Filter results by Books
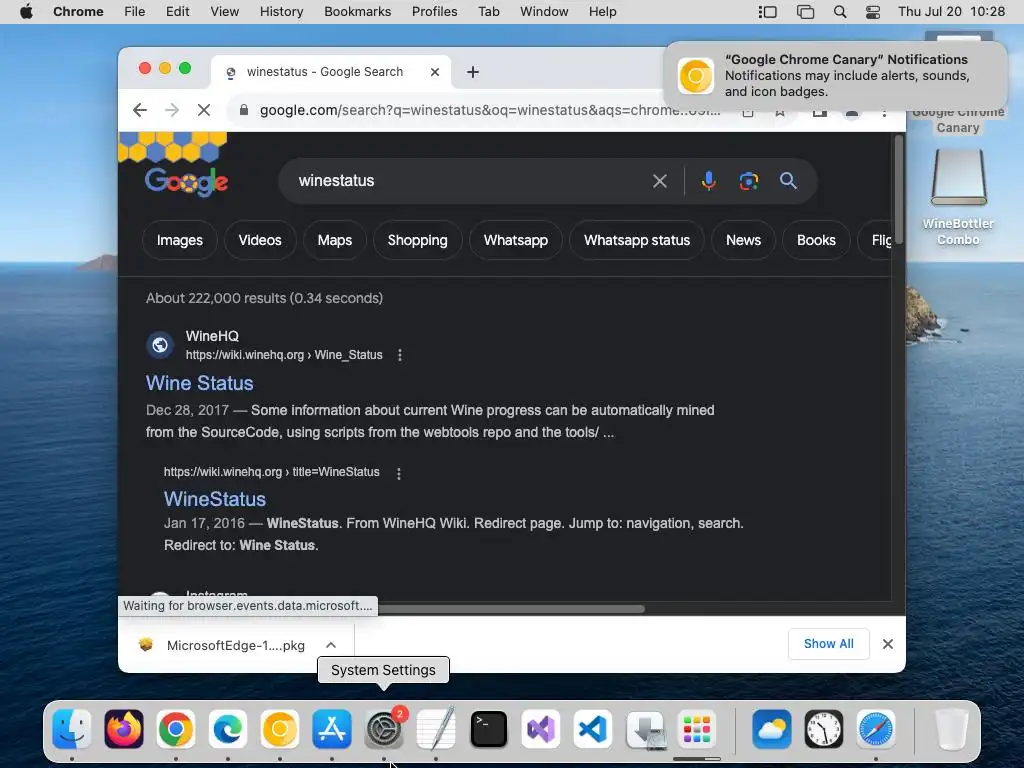 coord(816,240)
